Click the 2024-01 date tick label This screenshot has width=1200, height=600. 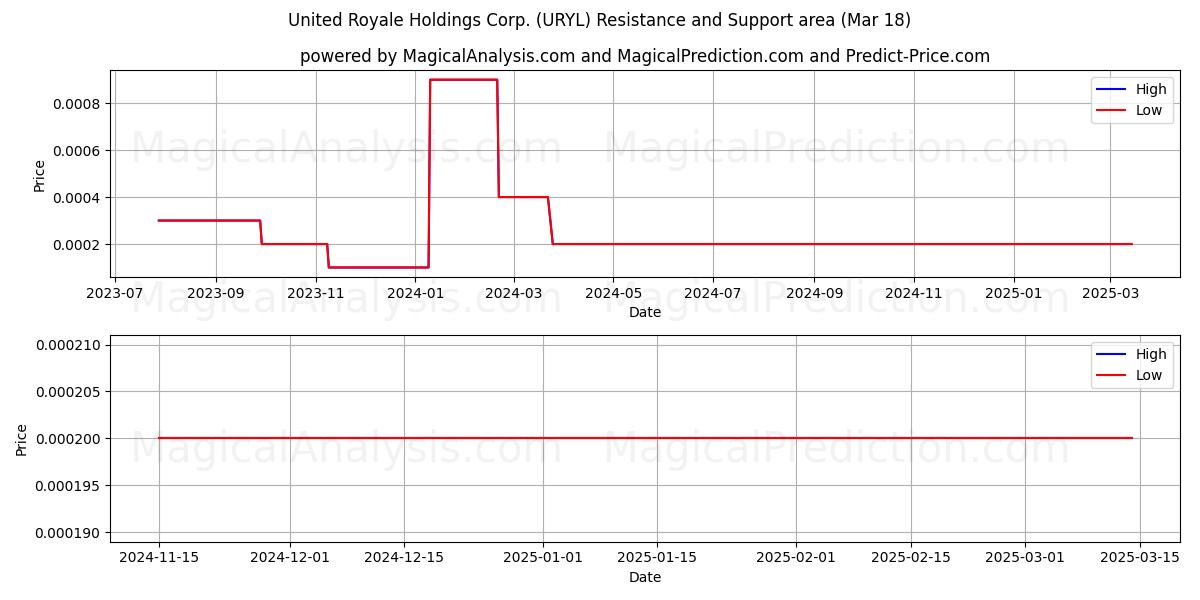tap(415, 294)
